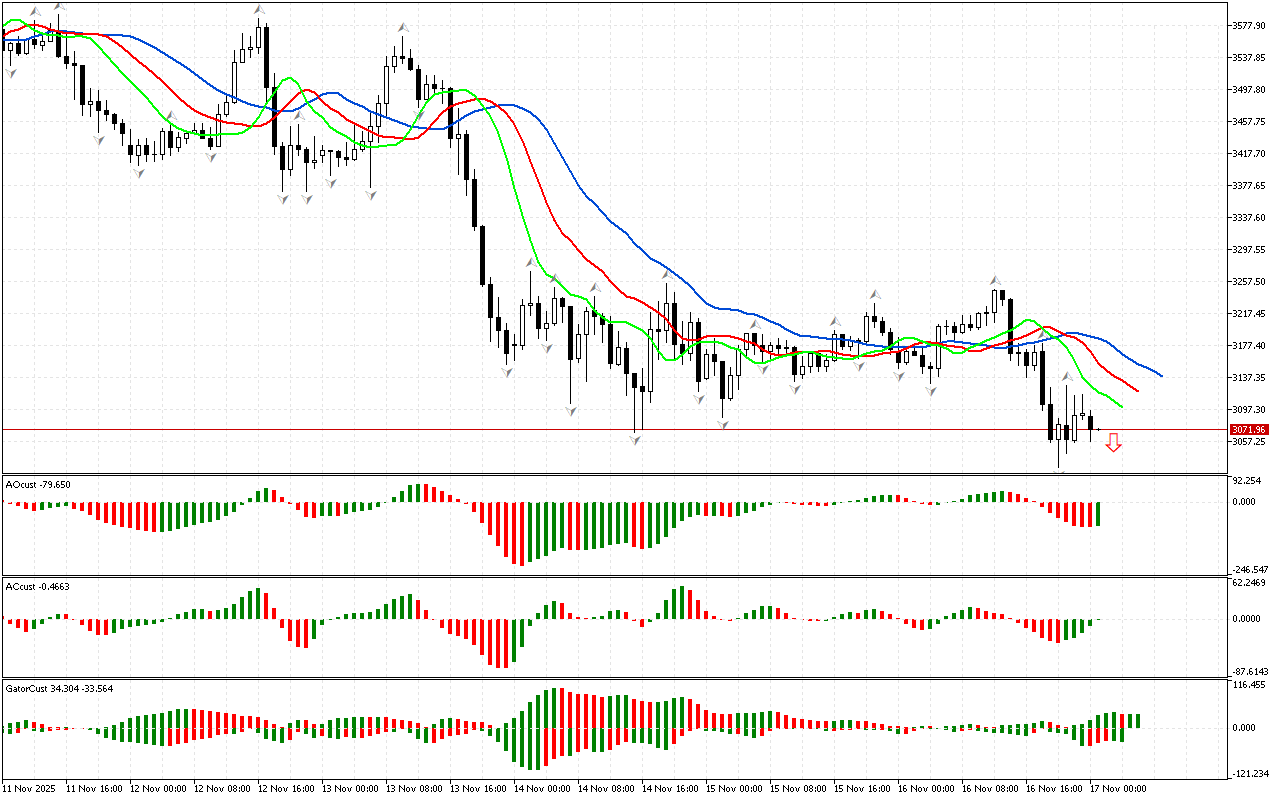Click the 11 Nov 2025 date label
Image resolution: width=1280 pixels, height=800 pixels.
pos(30,789)
